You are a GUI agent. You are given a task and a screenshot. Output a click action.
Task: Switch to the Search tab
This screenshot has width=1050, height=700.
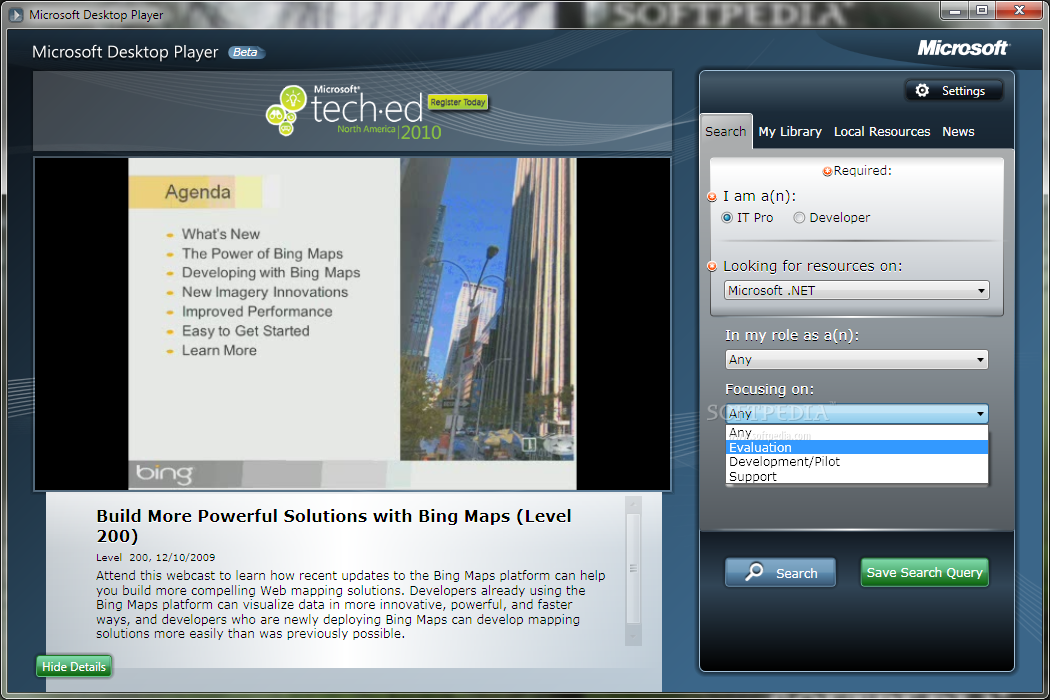click(726, 131)
